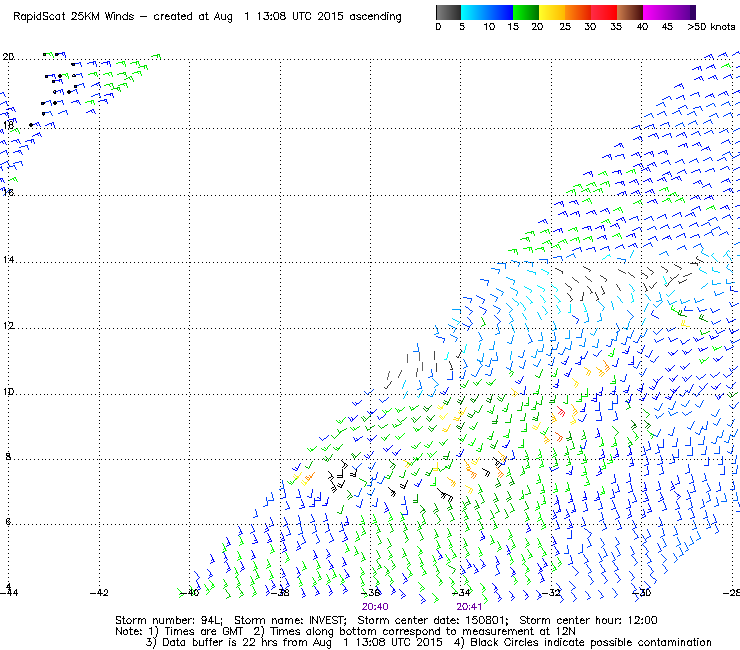Image resolution: width=740 pixels, height=650 pixels.
Task: Click the green 15-20 knots legend segment
Action: (526, 12)
